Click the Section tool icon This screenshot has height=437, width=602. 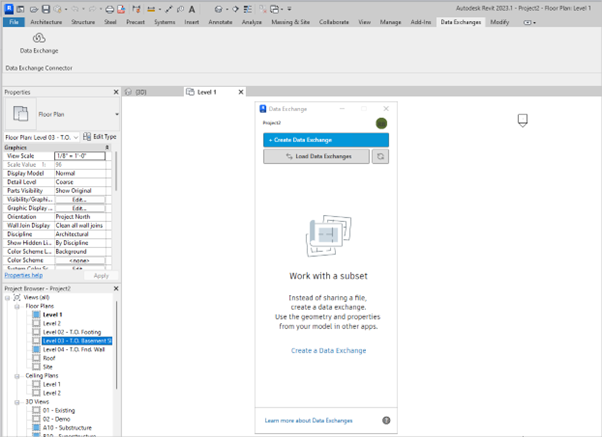(x=235, y=9)
